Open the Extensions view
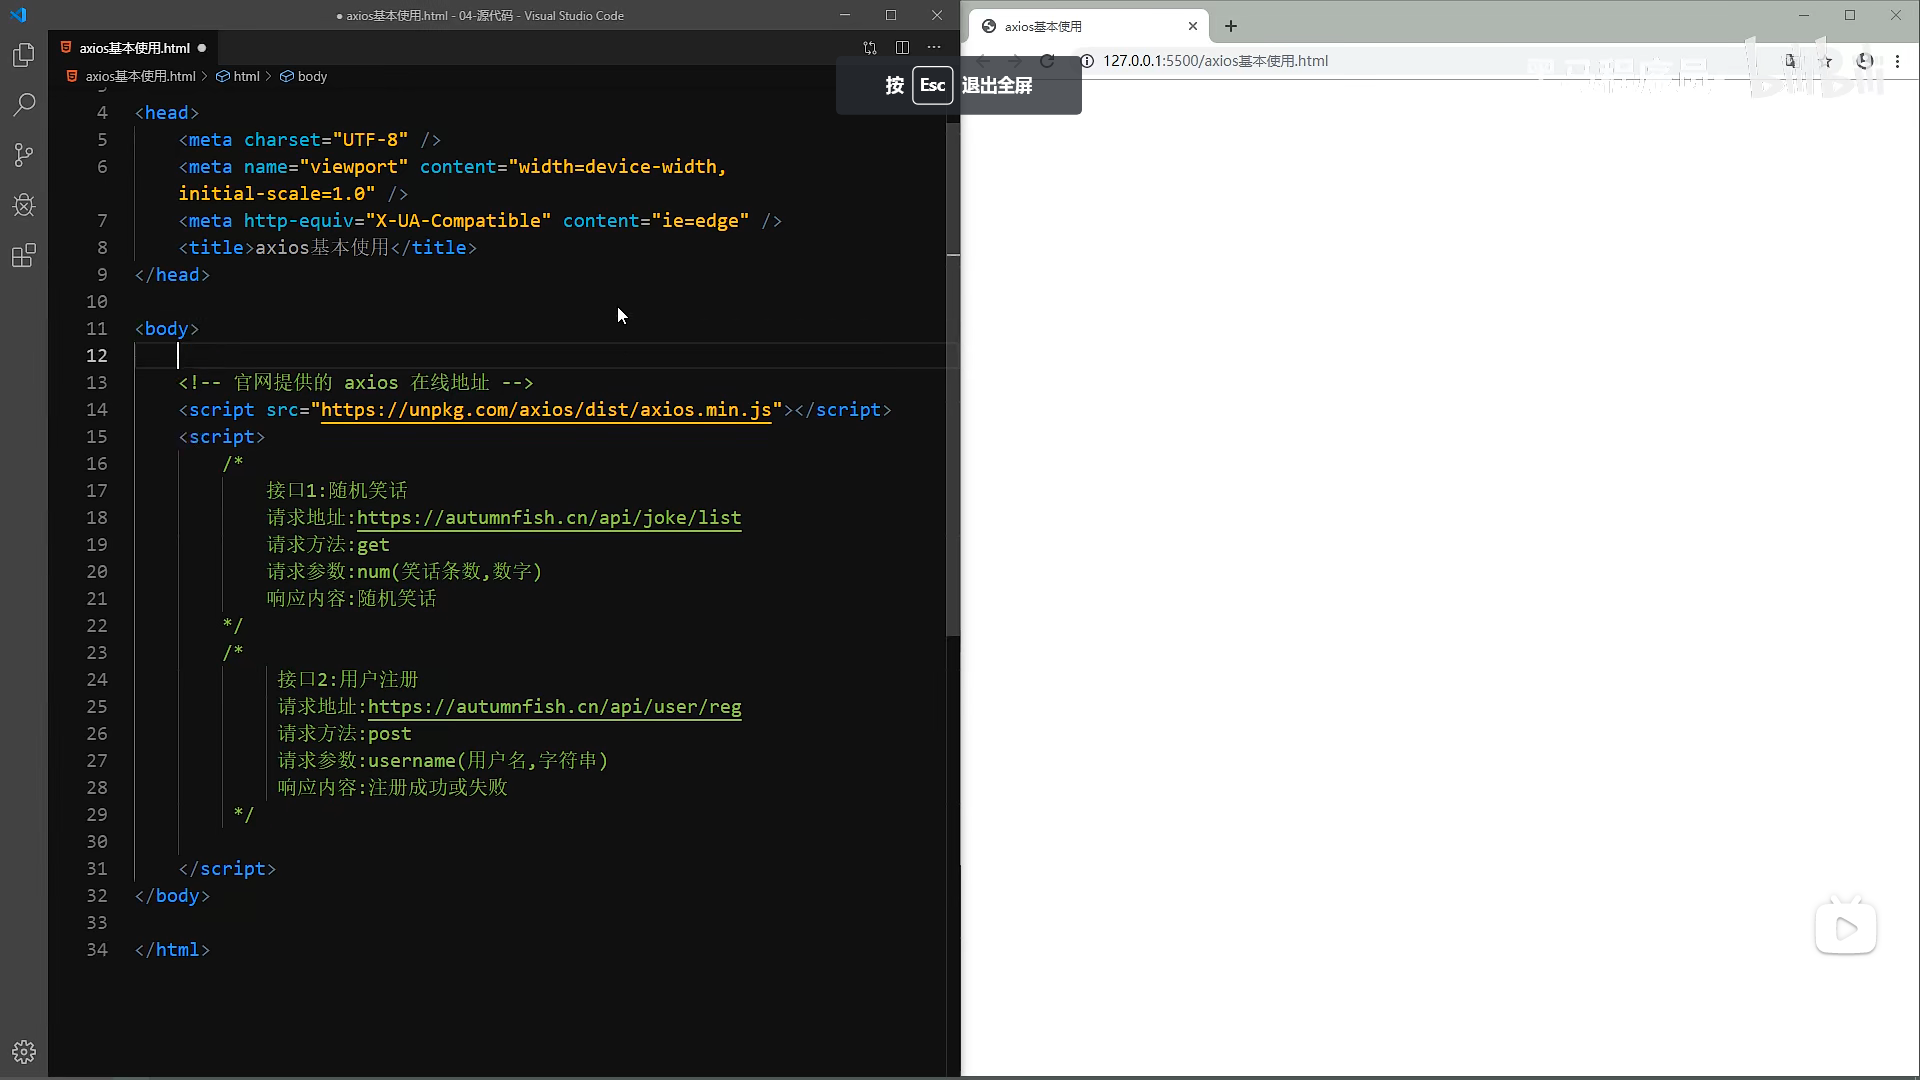1920x1080 pixels. (24, 256)
